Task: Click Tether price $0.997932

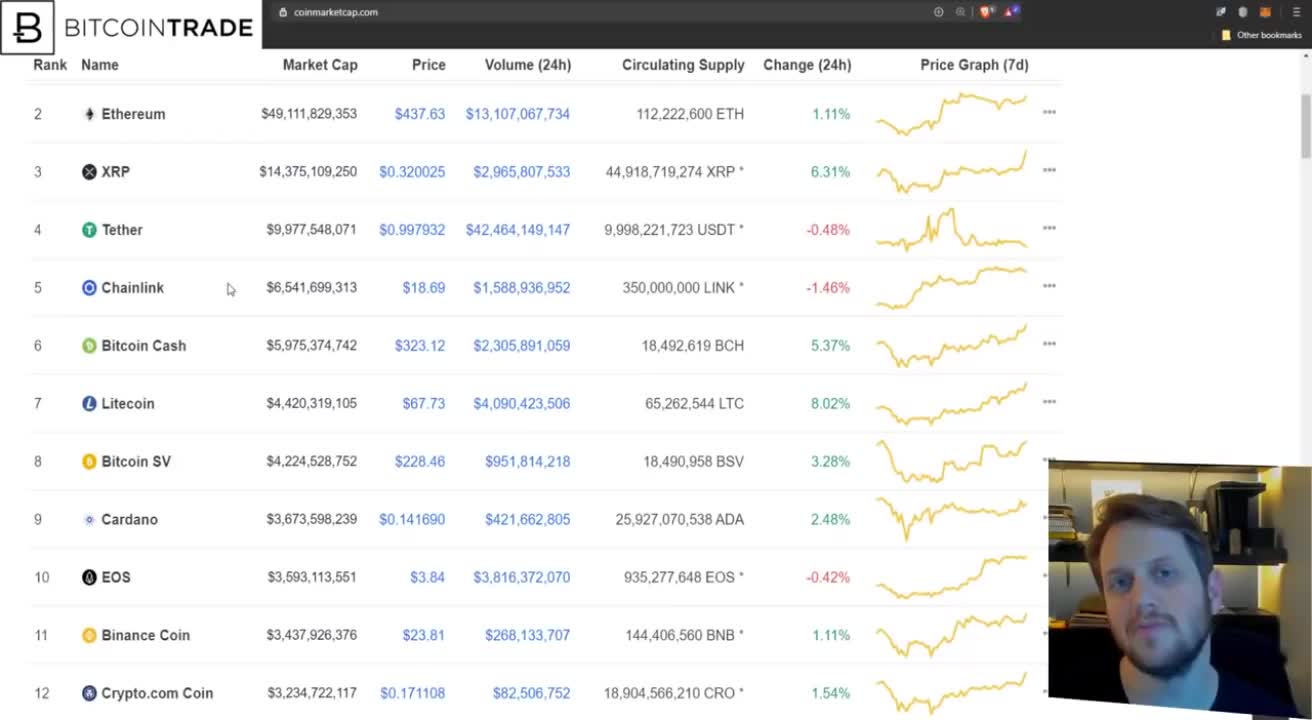Action: pos(412,230)
